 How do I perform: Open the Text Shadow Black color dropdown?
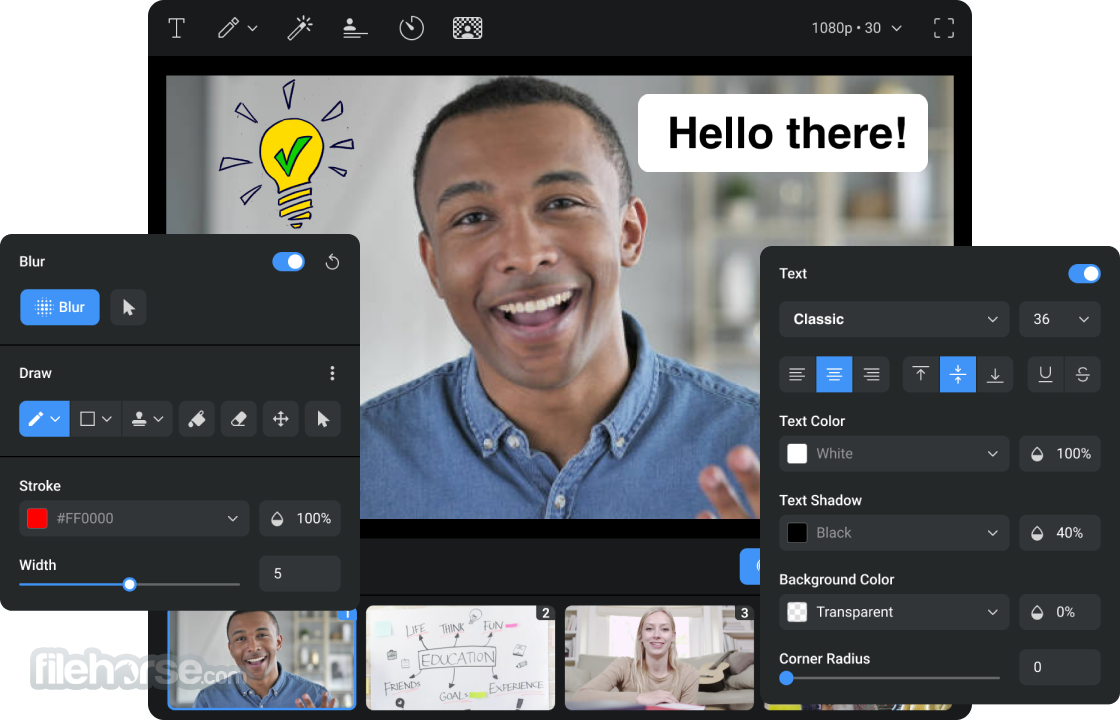(x=894, y=533)
